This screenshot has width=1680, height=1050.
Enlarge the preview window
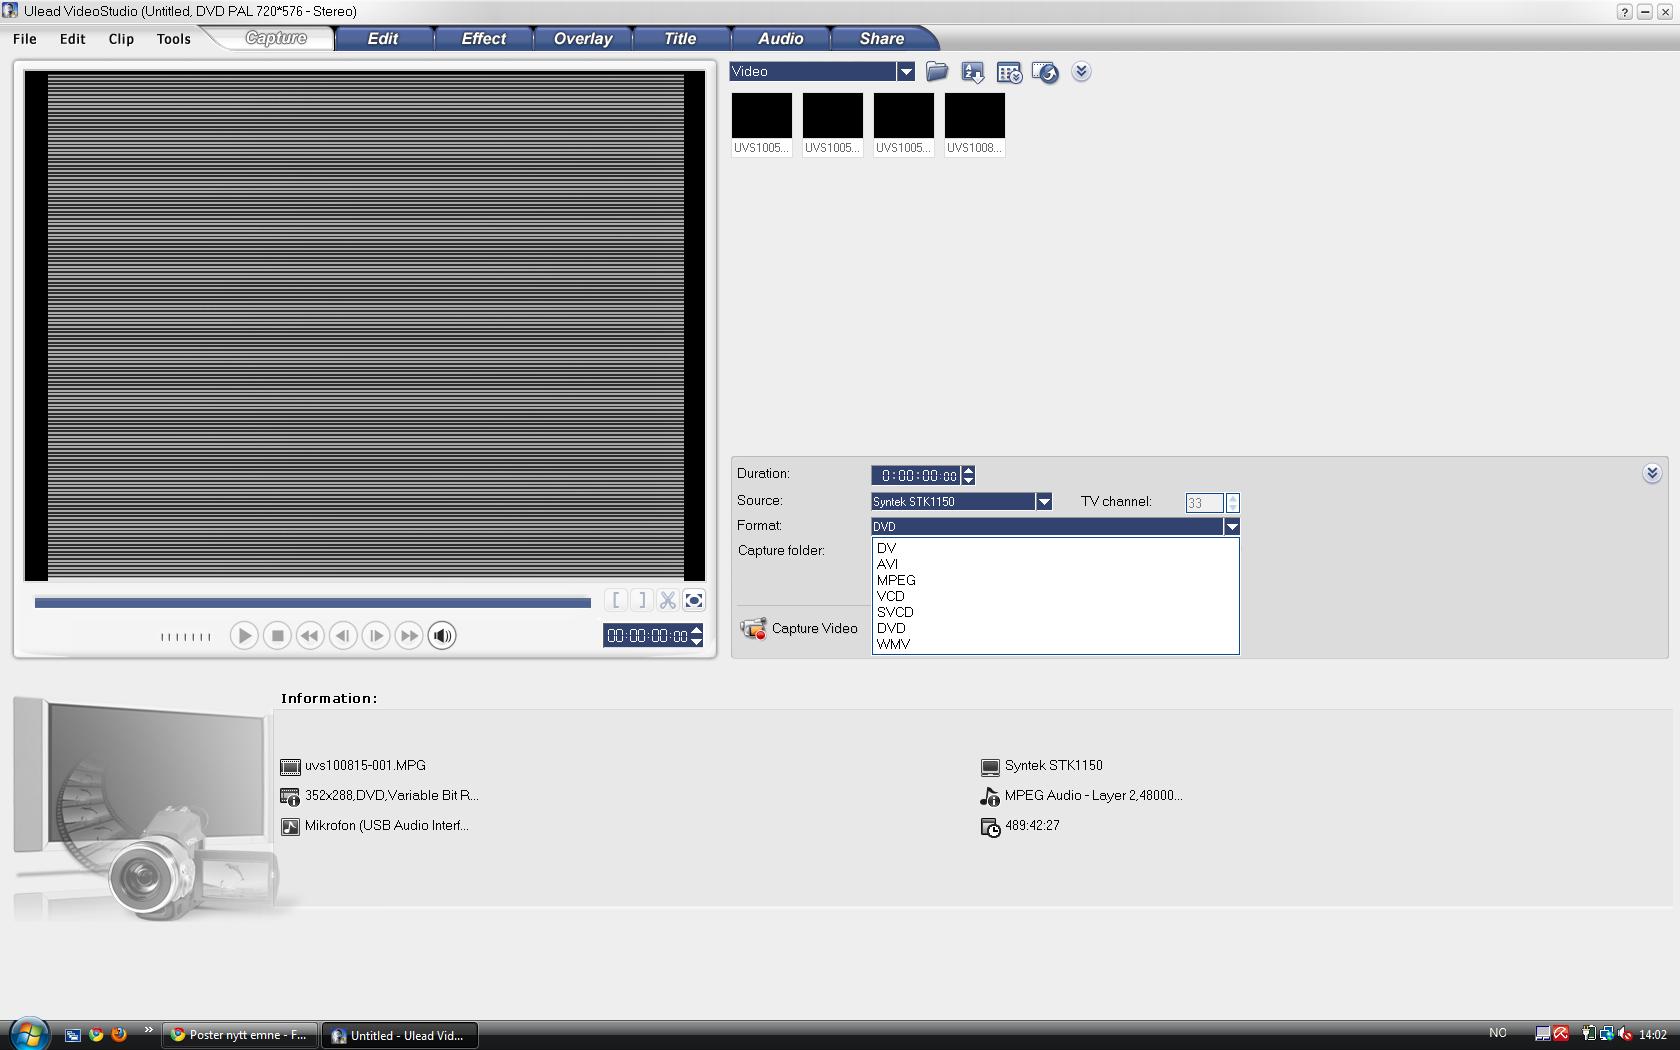pyautogui.click(x=694, y=600)
